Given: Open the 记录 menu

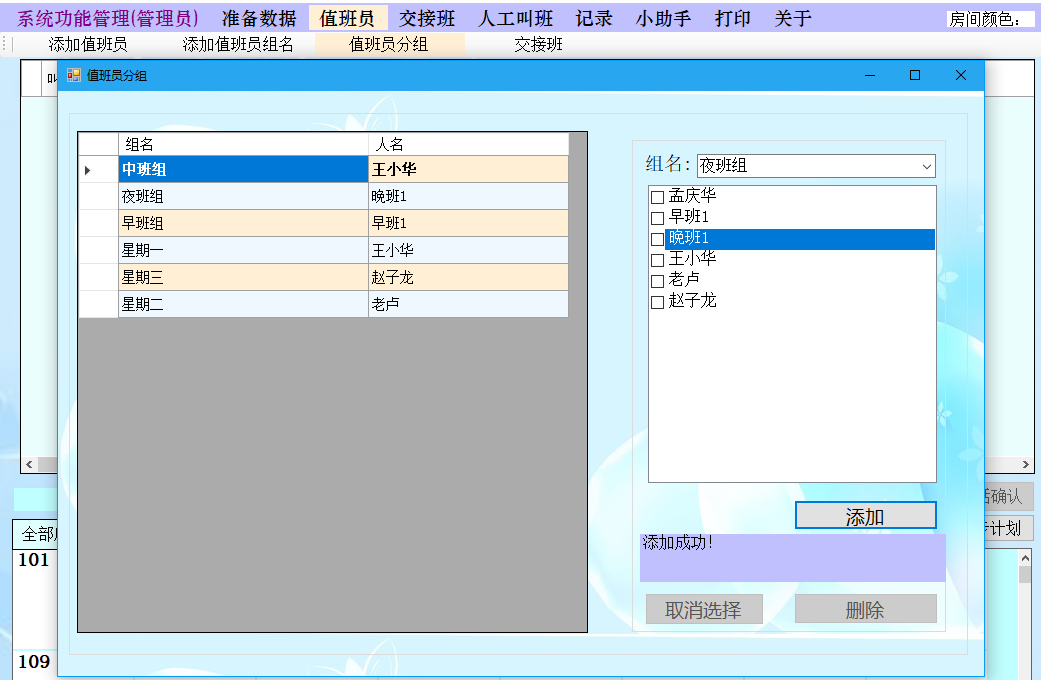Looking at the screenshot, I should (594, 19).
